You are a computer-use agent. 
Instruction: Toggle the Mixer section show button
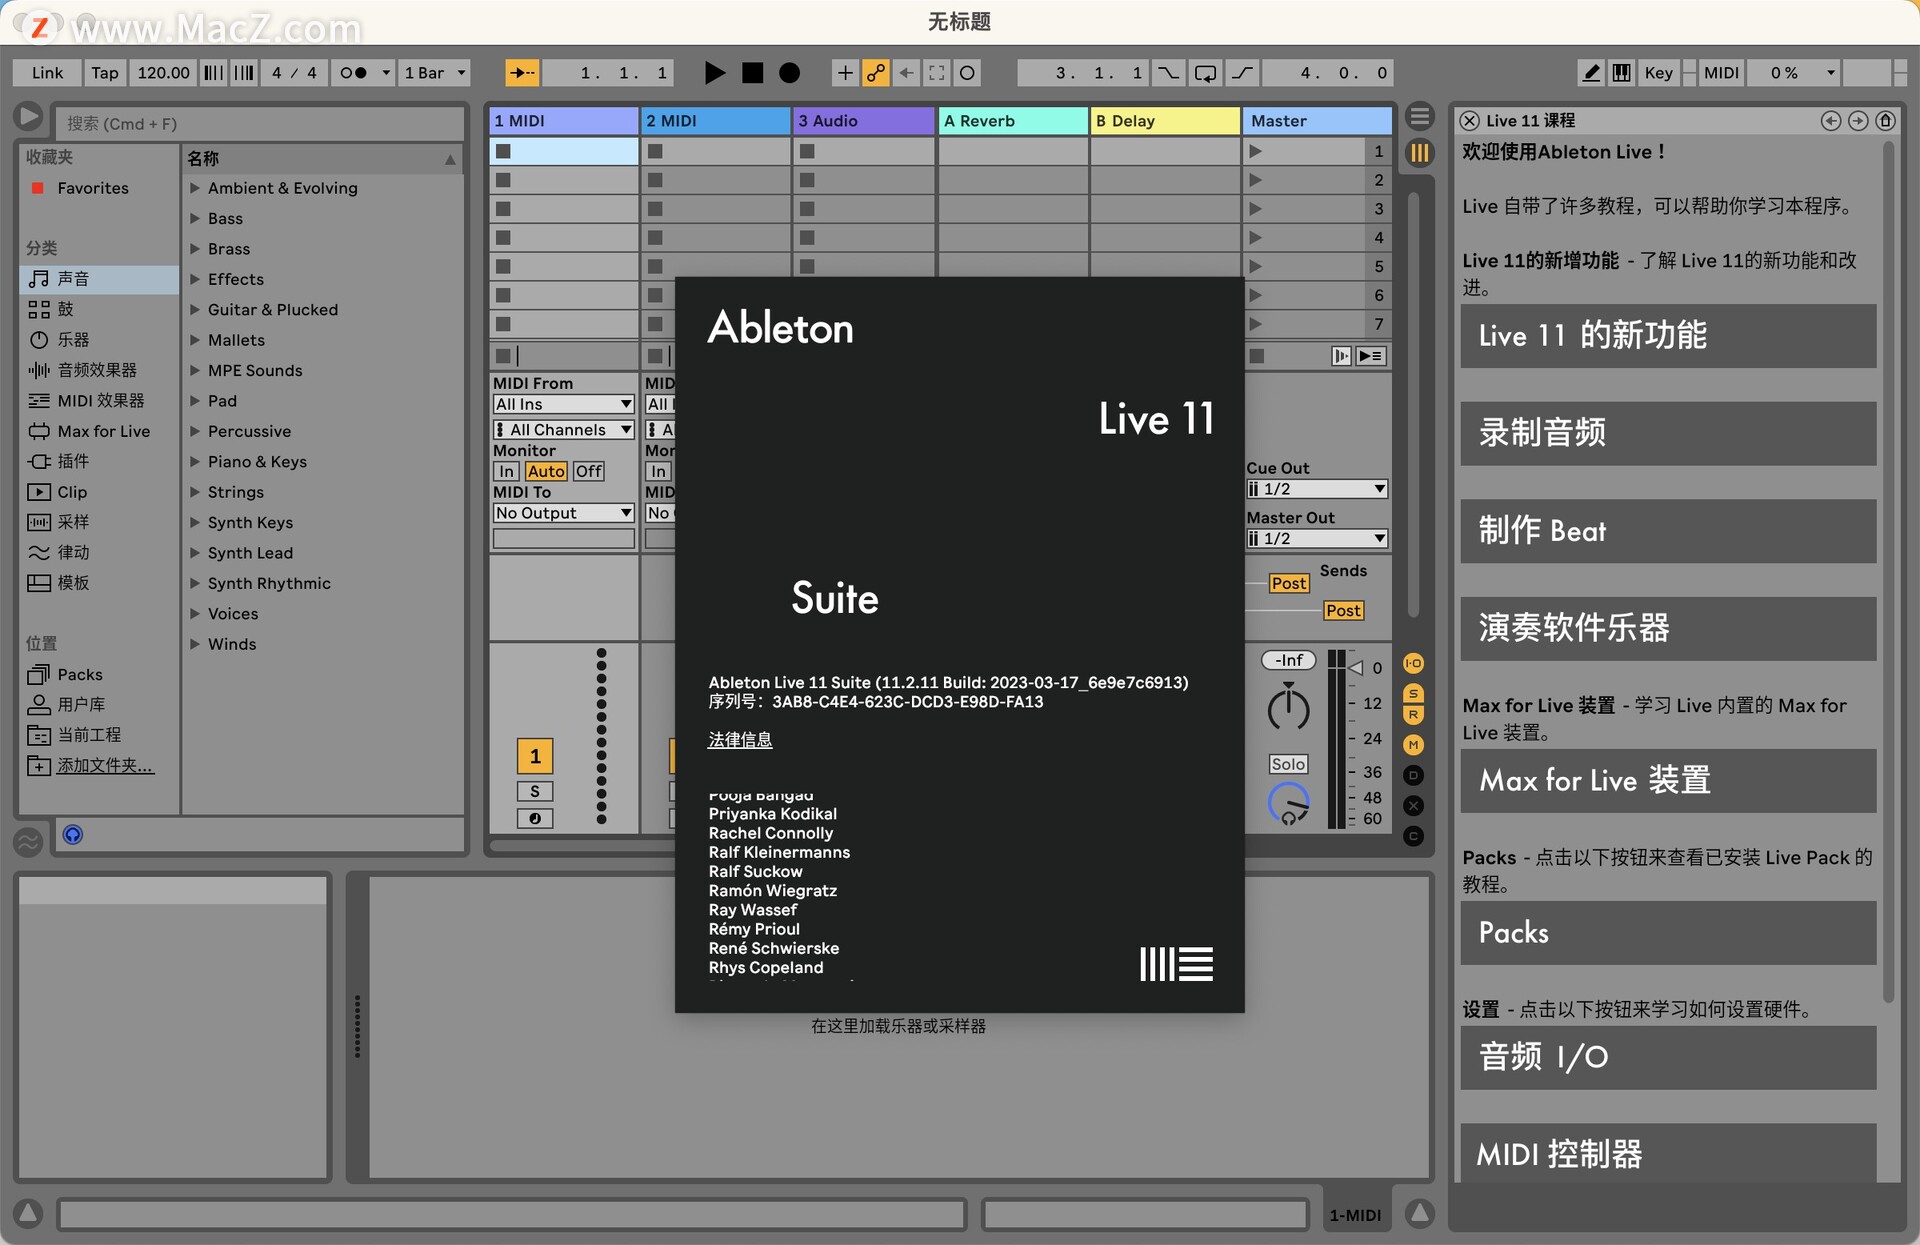[1413, 745]
